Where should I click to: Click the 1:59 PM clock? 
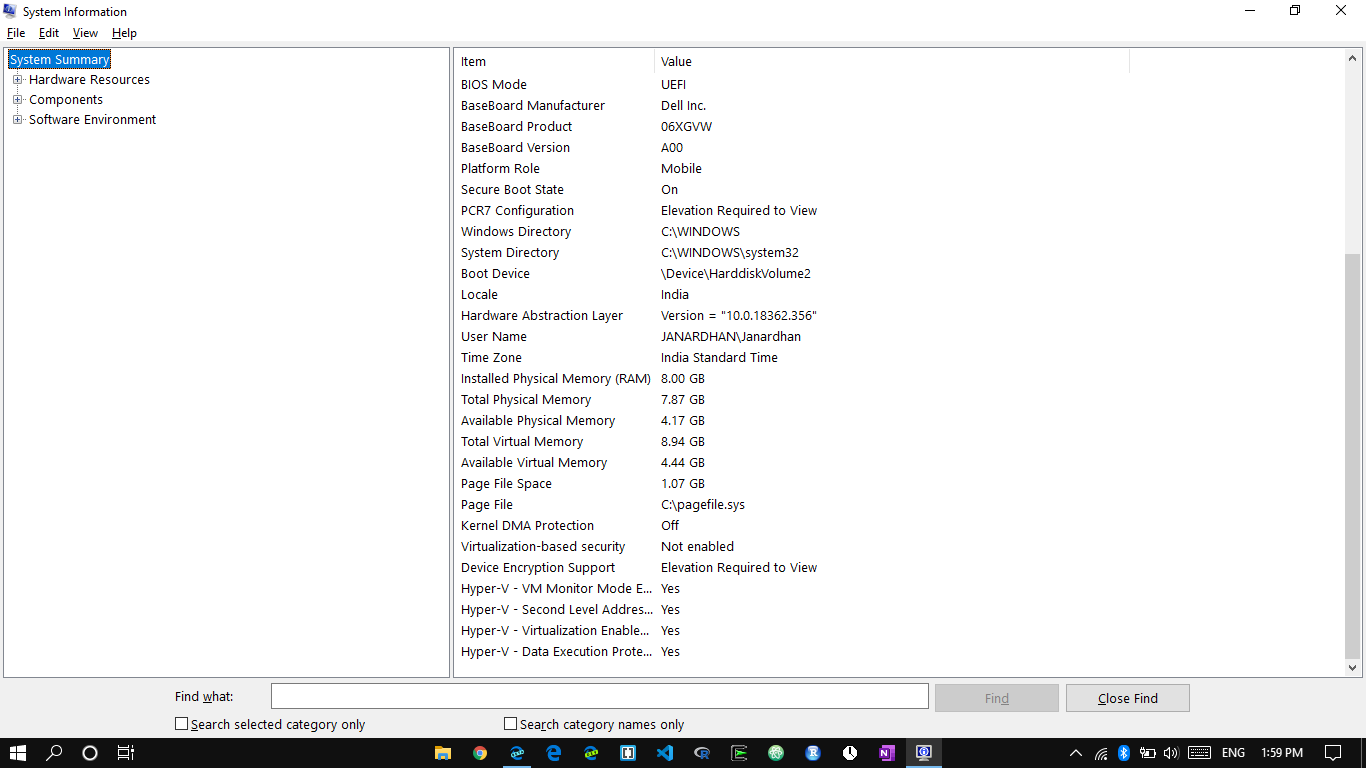1282,753
